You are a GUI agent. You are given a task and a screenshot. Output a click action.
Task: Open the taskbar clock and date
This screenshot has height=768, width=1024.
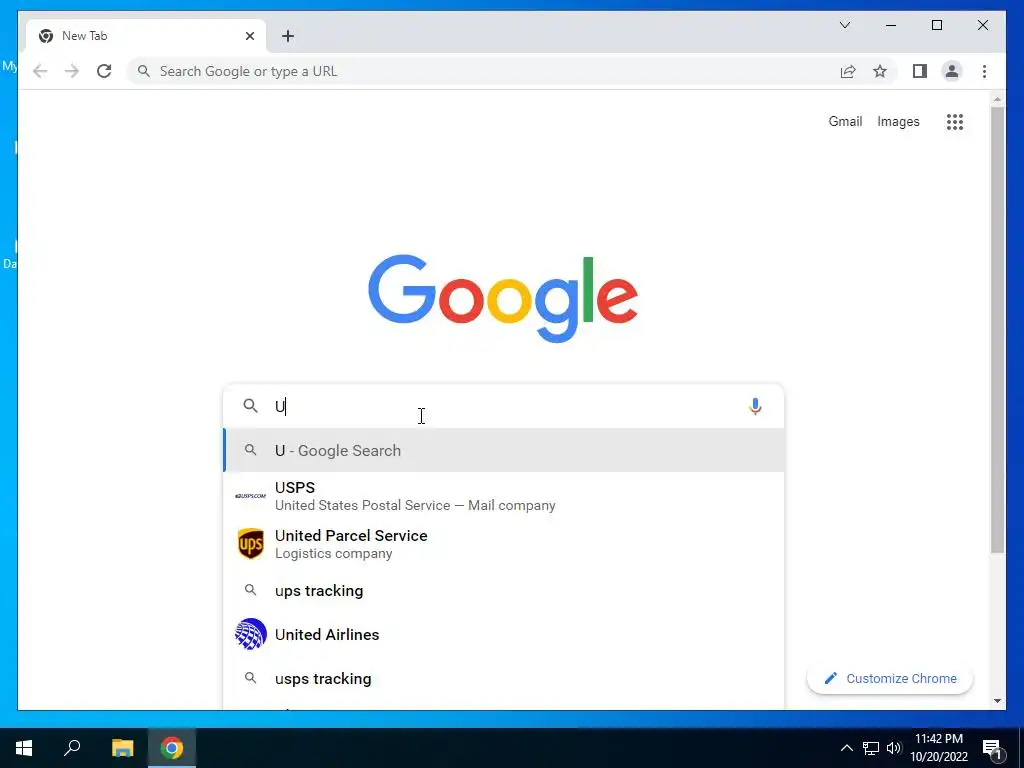pyautogui.click(x=938, y=748)
